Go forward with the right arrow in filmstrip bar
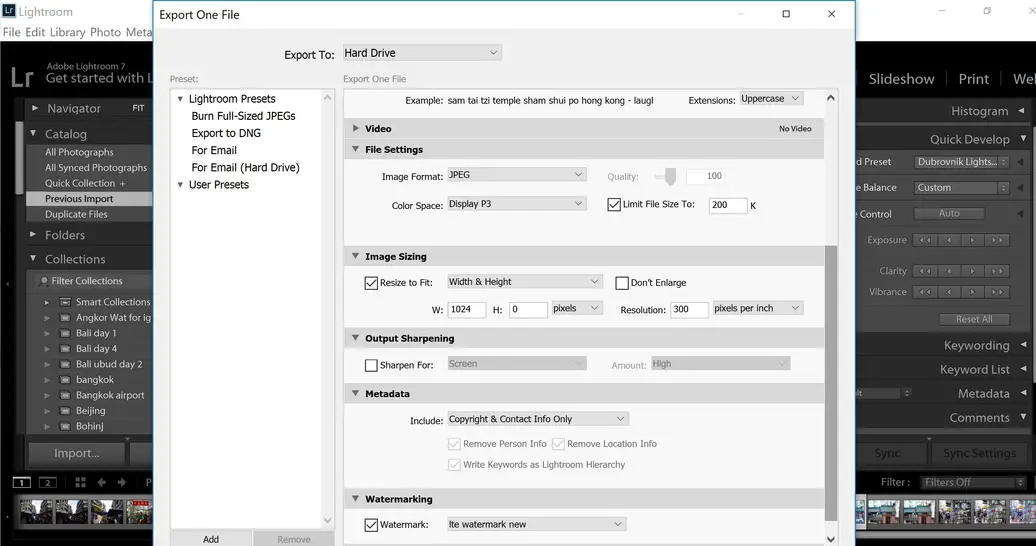 pyautogui.click(x=122, y=483)
